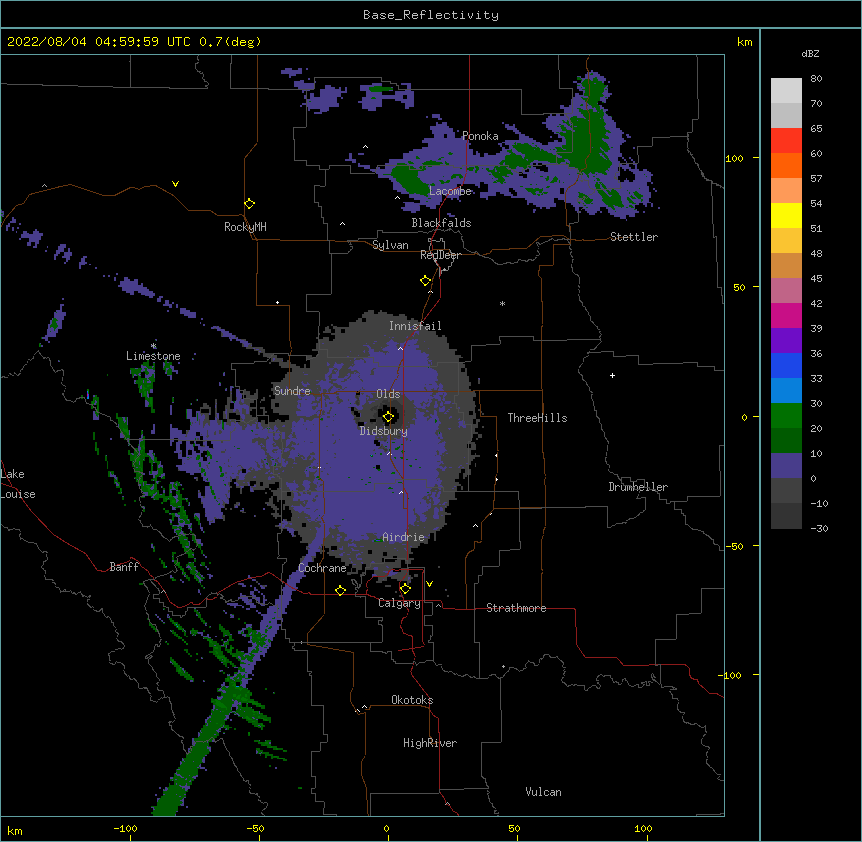Click the yellow v marker north of RockyMH
862x842 pixels.
[x=175, y=184]
